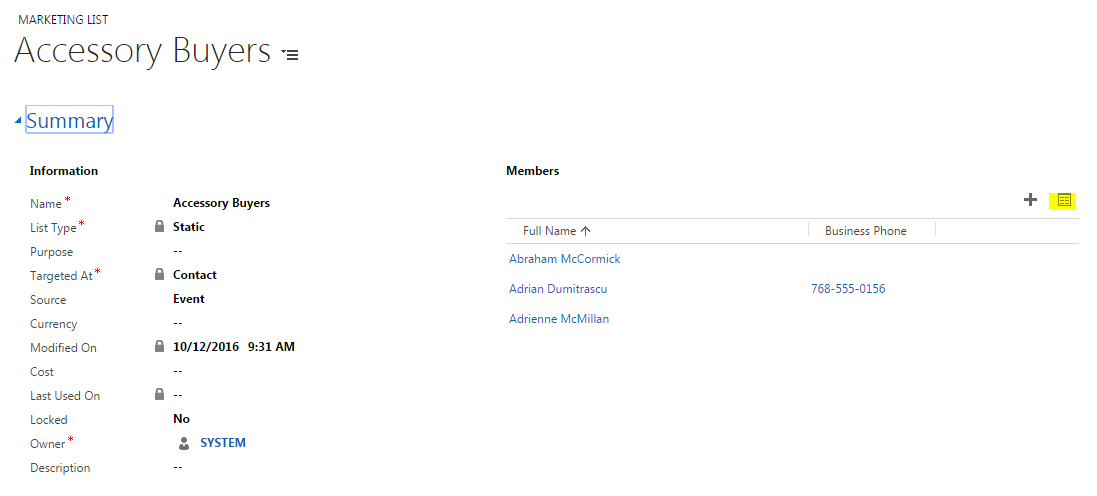The height and width of the screenshot is (496, 1097).
Task: Click the lock icon beside List Type
Action: click(160, 227)
